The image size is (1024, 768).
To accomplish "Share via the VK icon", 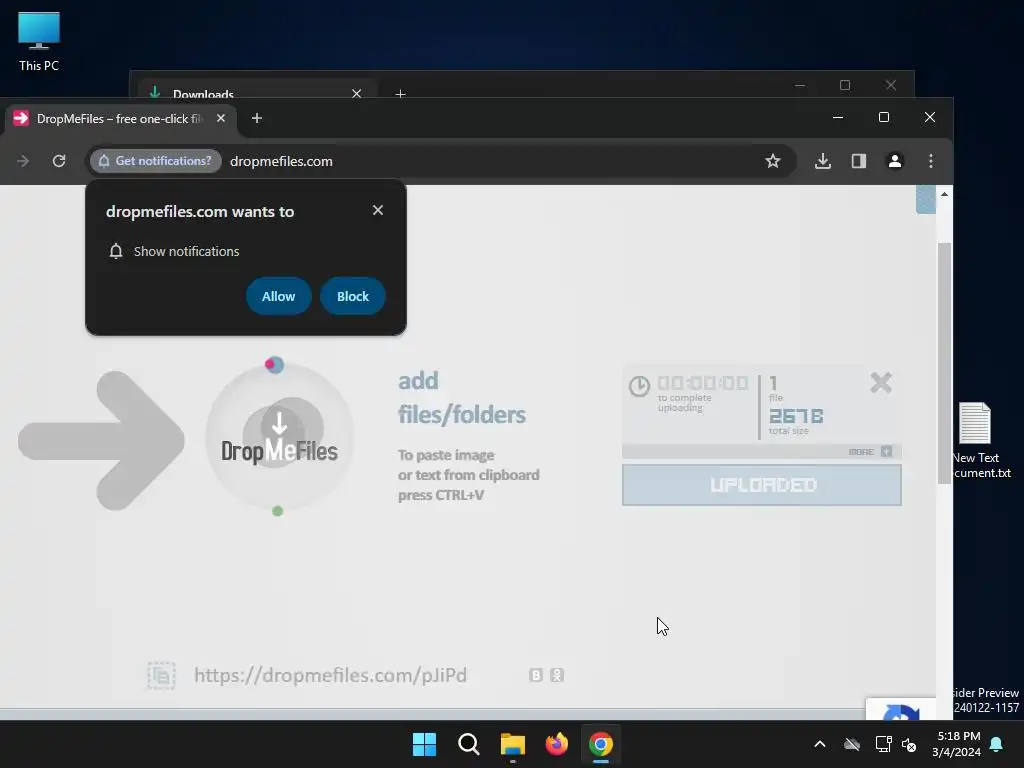I will [x=536, y=675].
